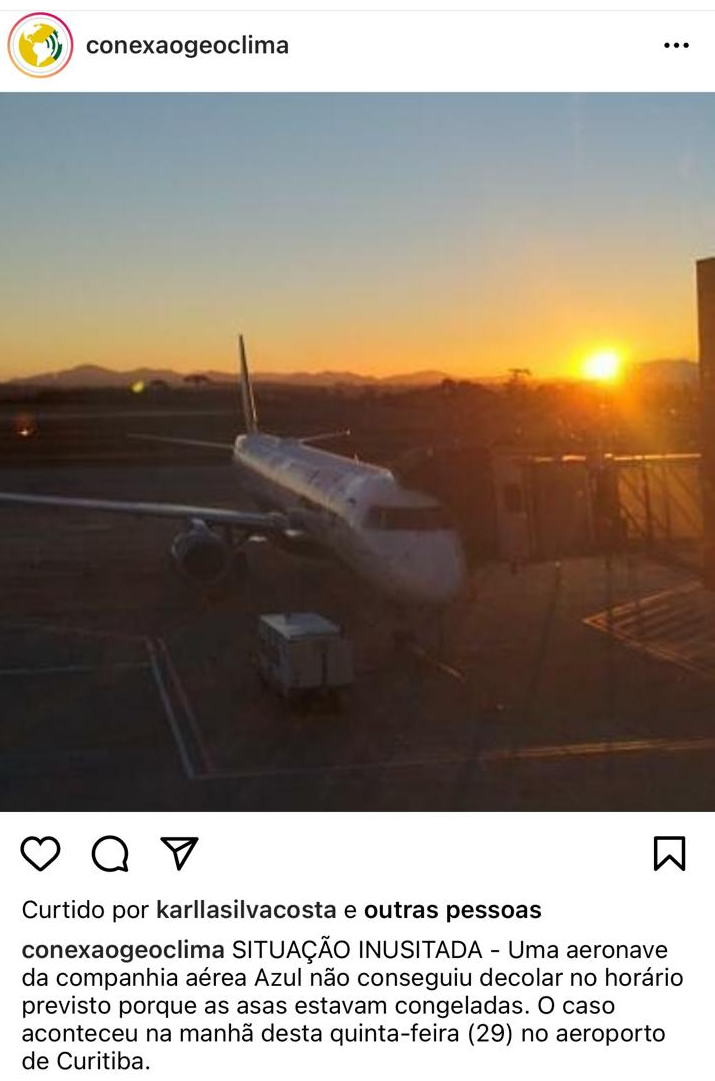Tap the baggage cart in the photo

pos(305,653)
